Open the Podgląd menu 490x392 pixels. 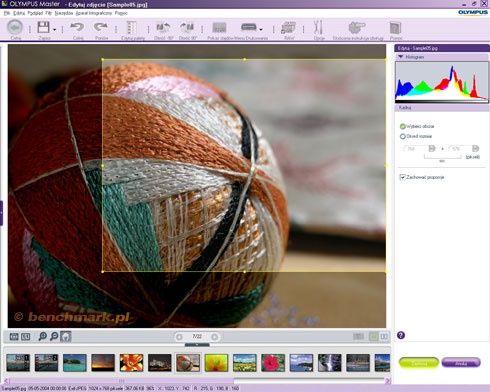(35, 13)
